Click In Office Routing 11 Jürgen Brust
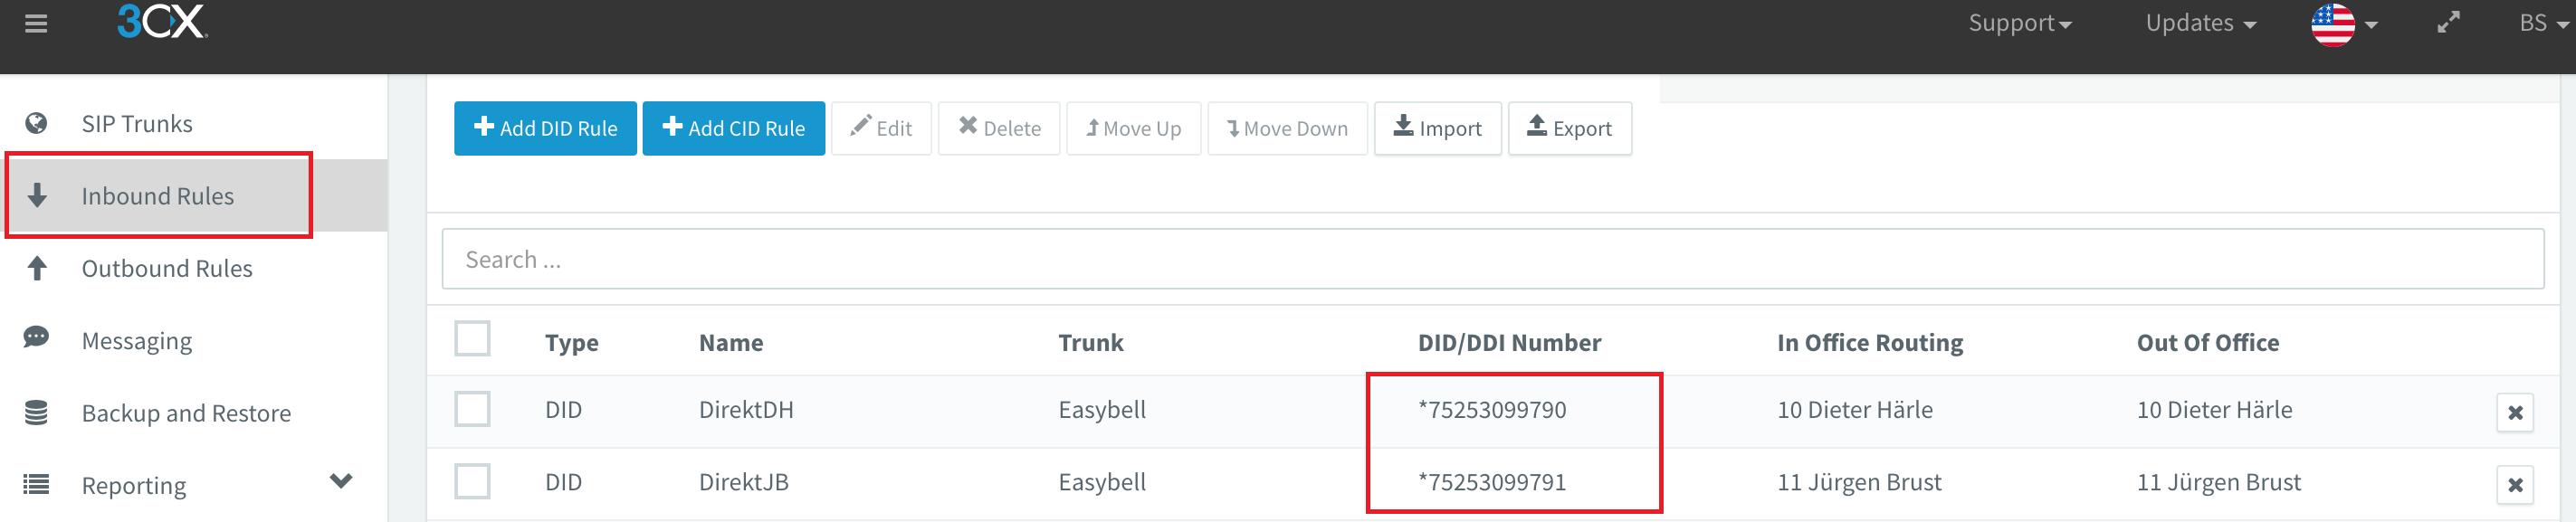 click(x=1859, y=482)
